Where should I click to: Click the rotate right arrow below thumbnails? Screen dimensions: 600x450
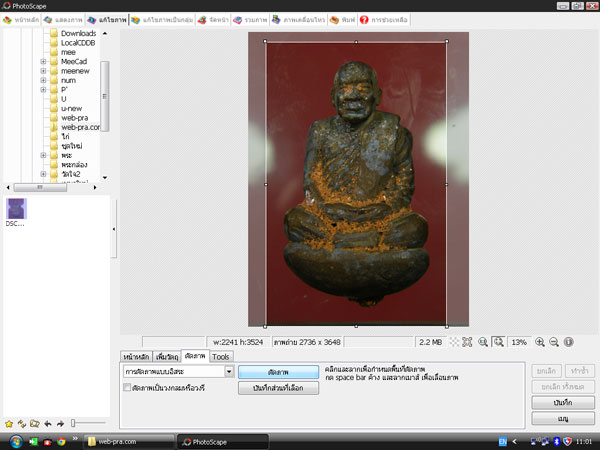point(60,424)
